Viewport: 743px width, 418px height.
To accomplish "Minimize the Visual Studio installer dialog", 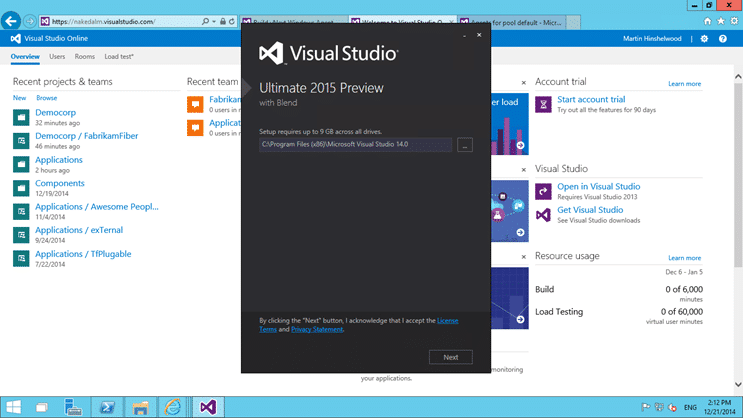I will (464, 36).
